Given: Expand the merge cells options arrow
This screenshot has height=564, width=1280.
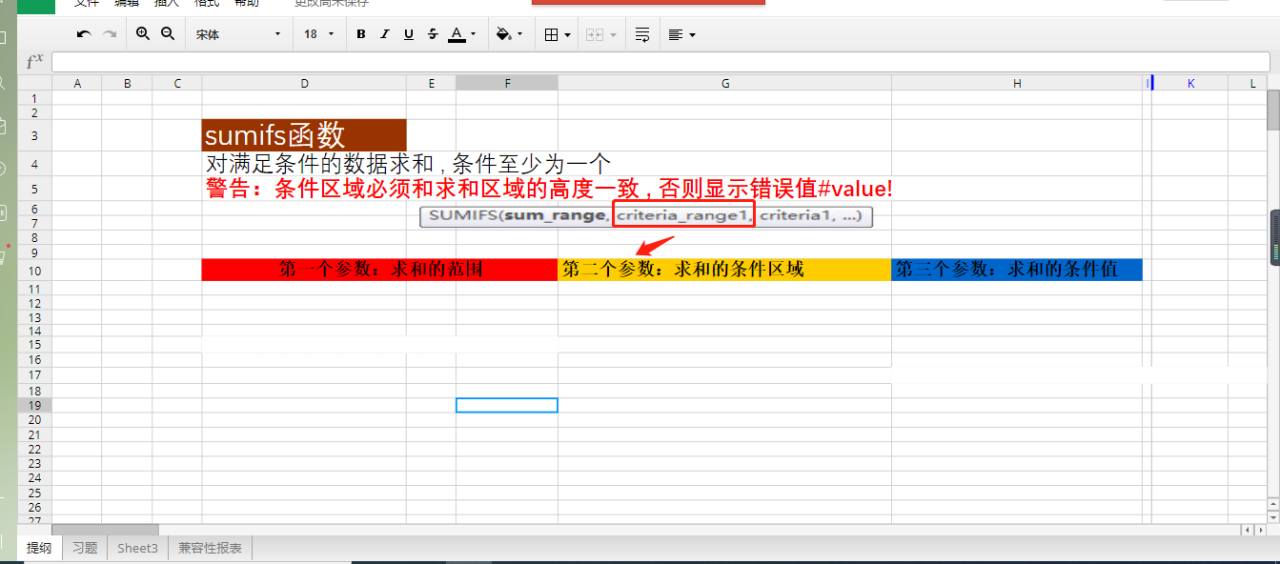Looking at the screenshot, I should pos(612,34).
